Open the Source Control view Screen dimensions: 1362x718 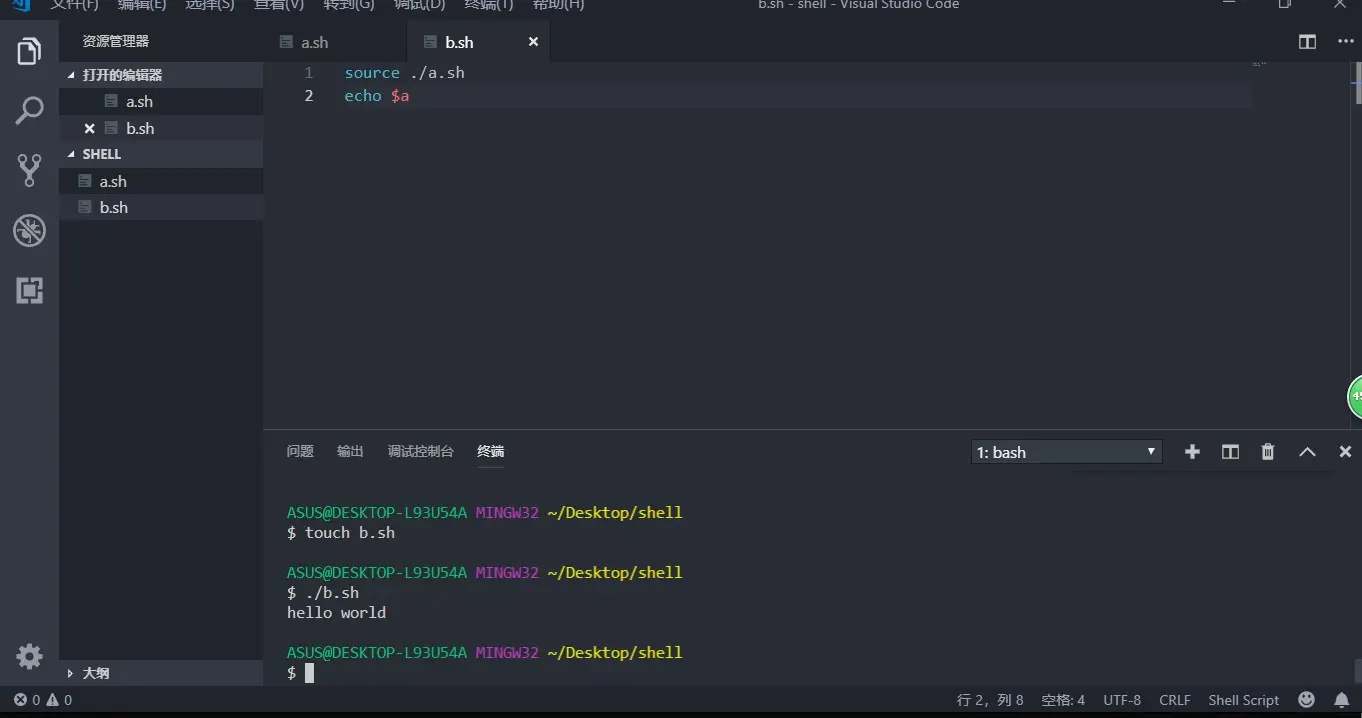(29, 170)
